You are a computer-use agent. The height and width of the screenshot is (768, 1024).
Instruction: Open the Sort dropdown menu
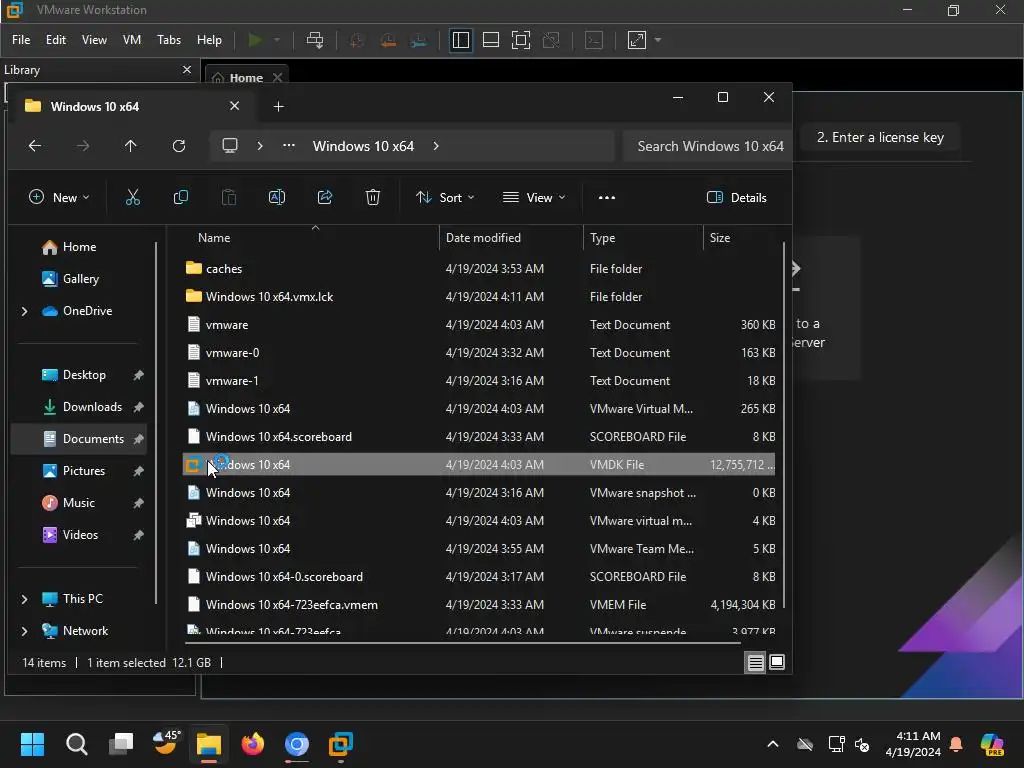click(x=445, y=197)
